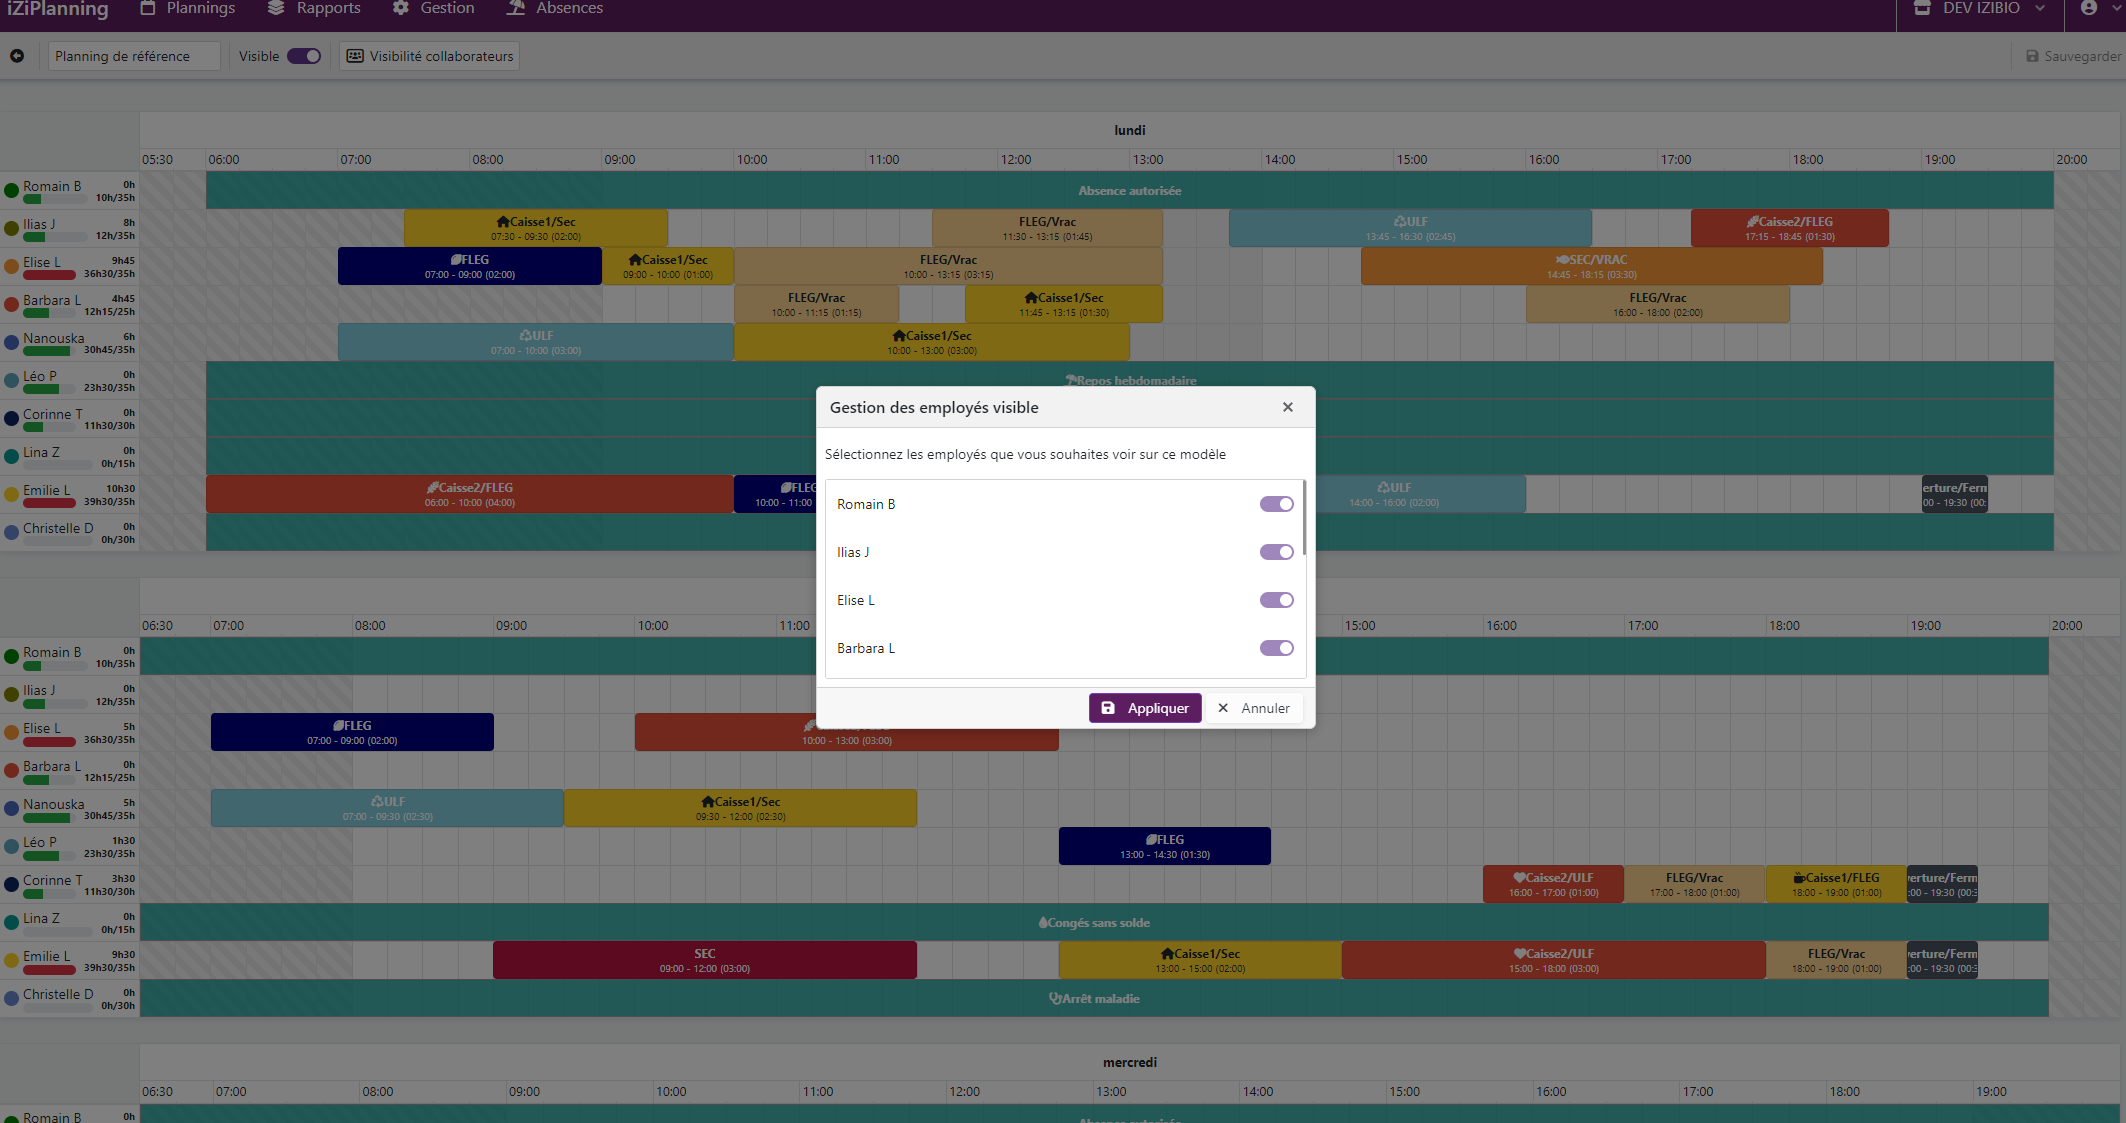Click the save icon on Appliquer
This screenshot has width=2126, height=1123.
pos(1108,708)
